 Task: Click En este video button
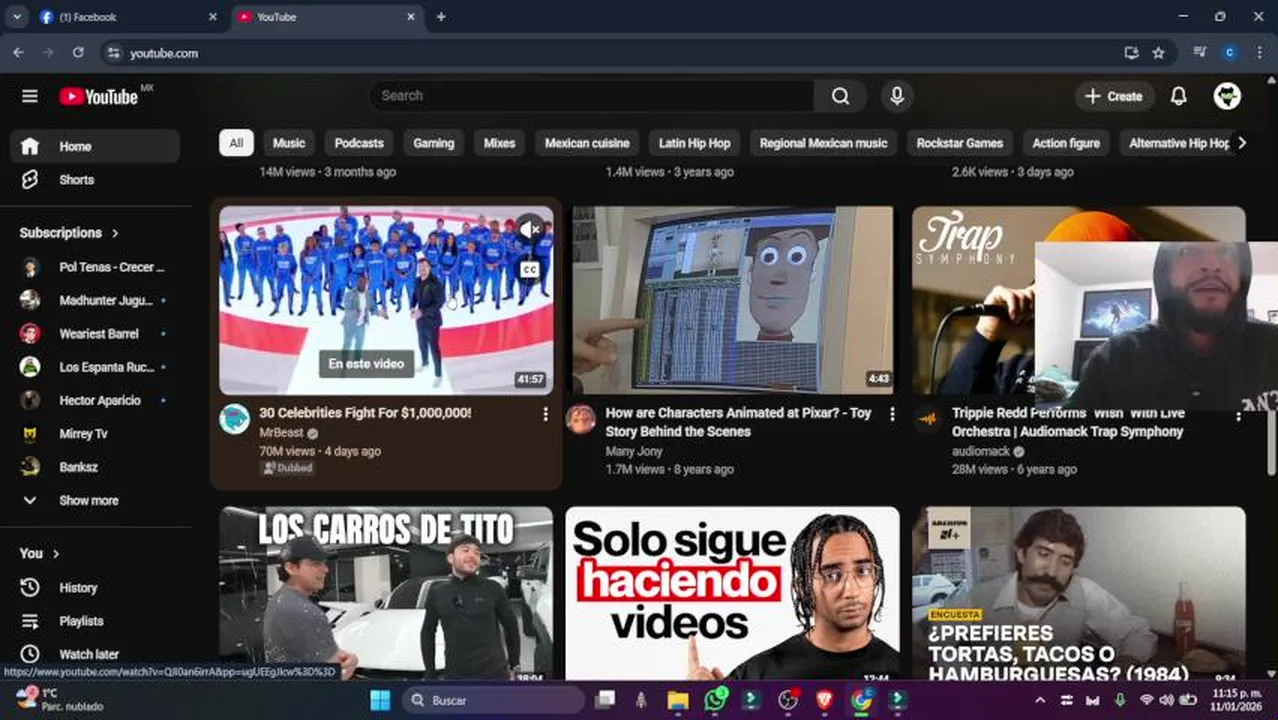coord(366,364)
